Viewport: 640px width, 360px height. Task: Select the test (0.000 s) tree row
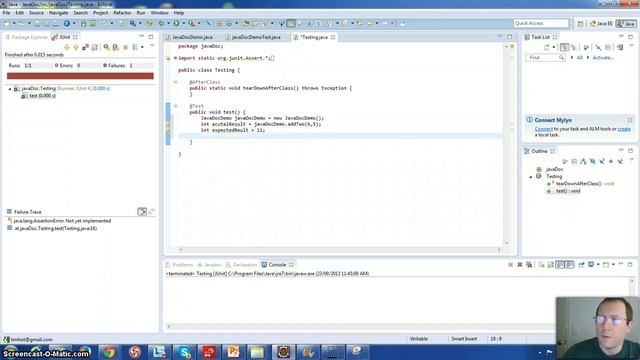coord(39,96)
